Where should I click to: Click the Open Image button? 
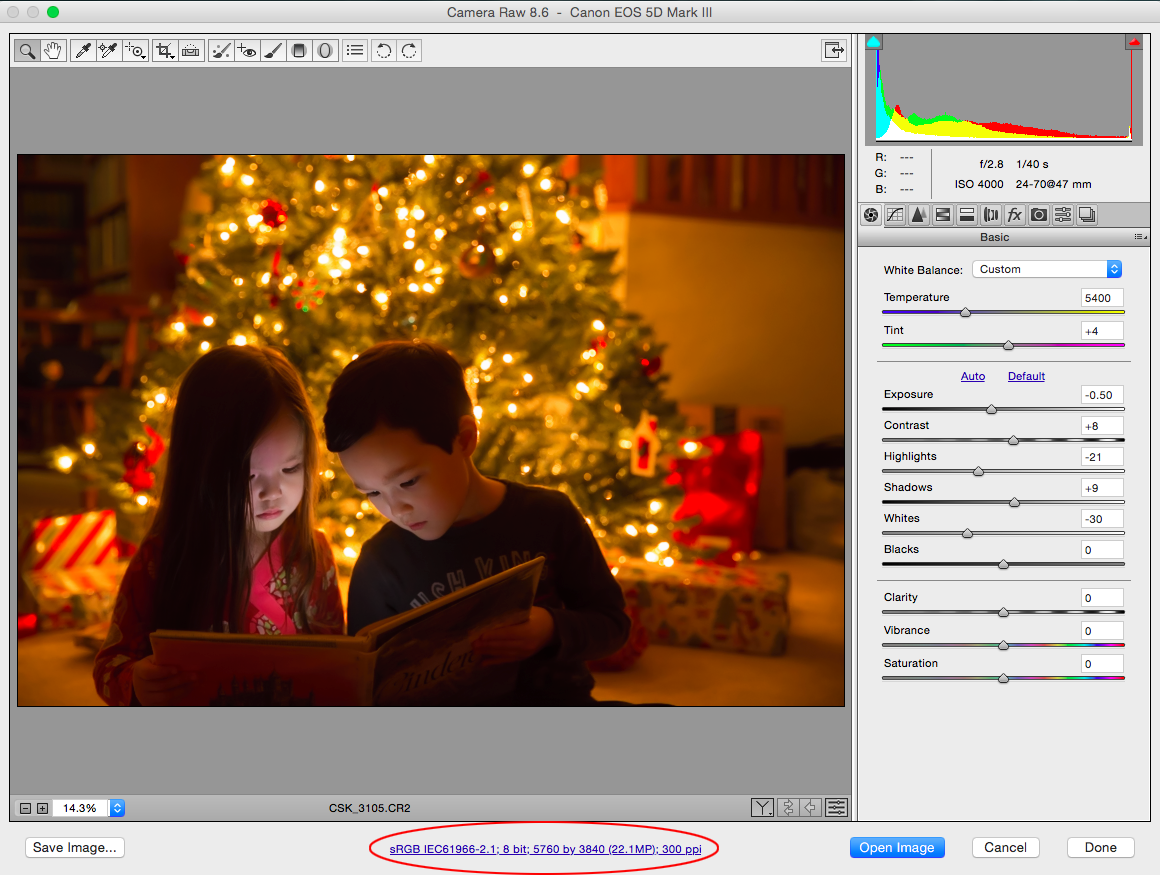coord(896,847)
